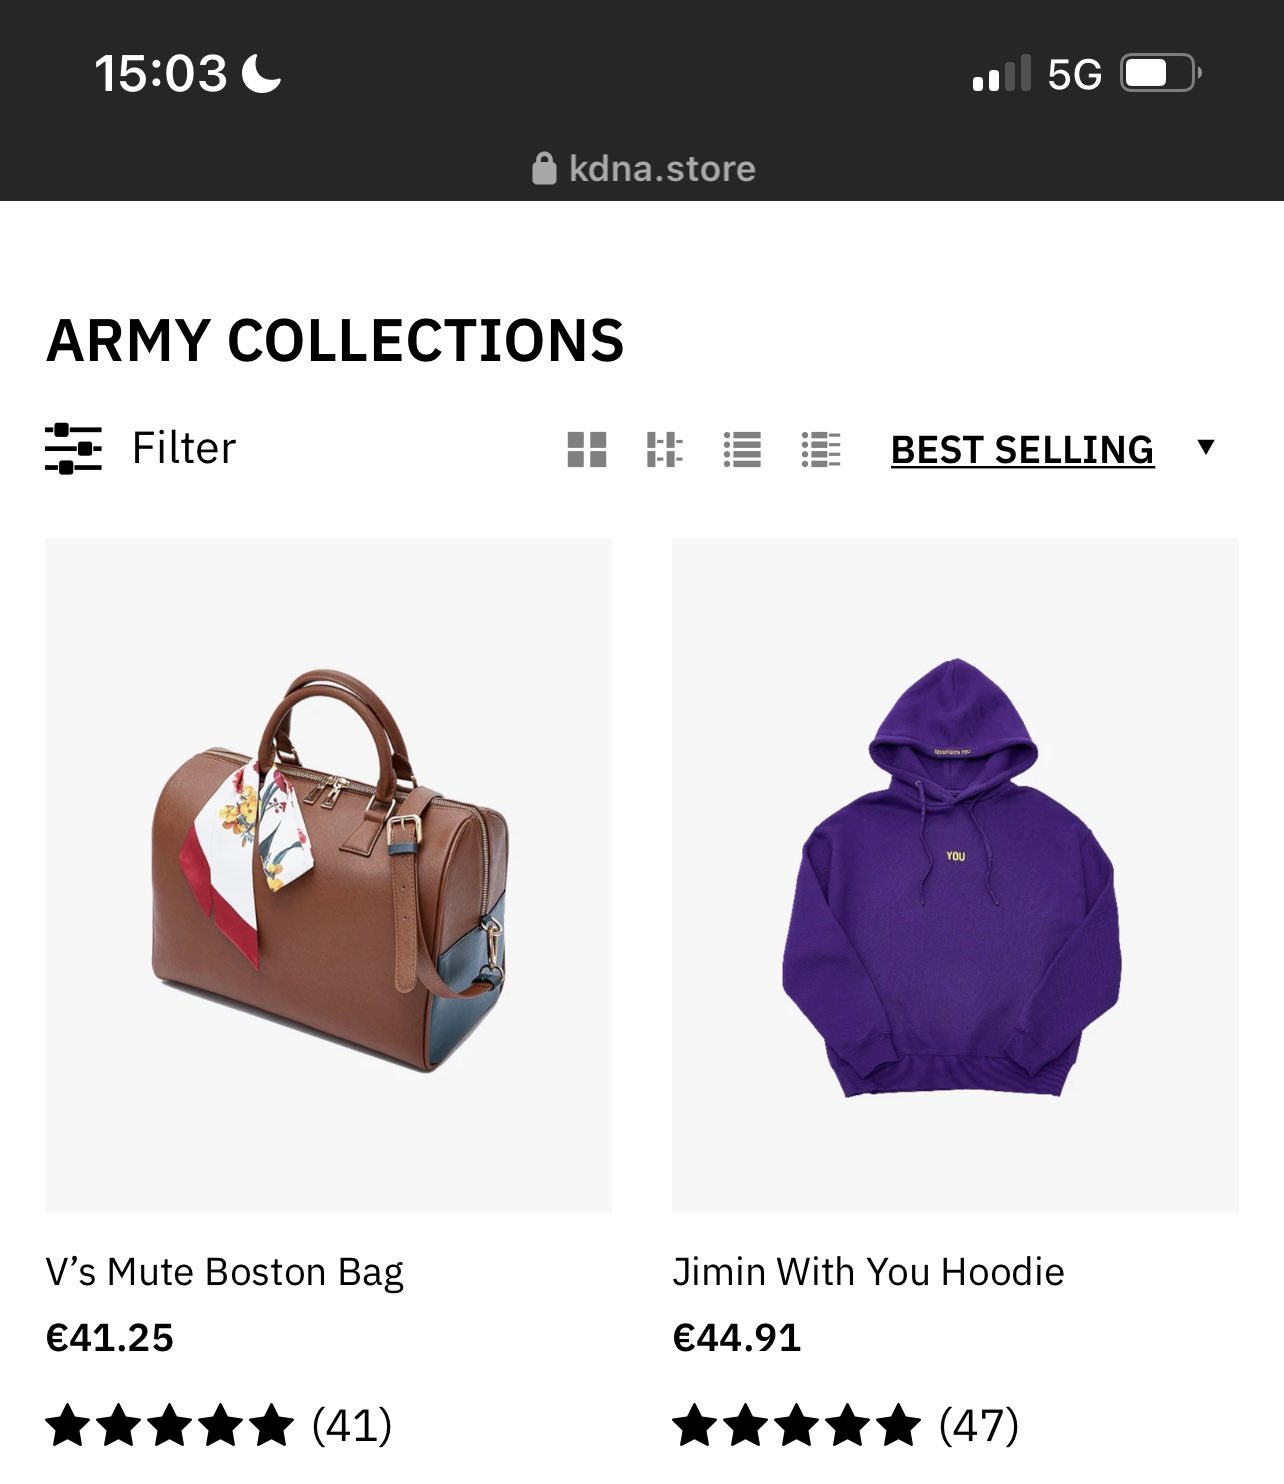Open the Jimin With You Hoodie link
The width and height of the screenshot is (1284, 1484).
tap(868, 1272)
